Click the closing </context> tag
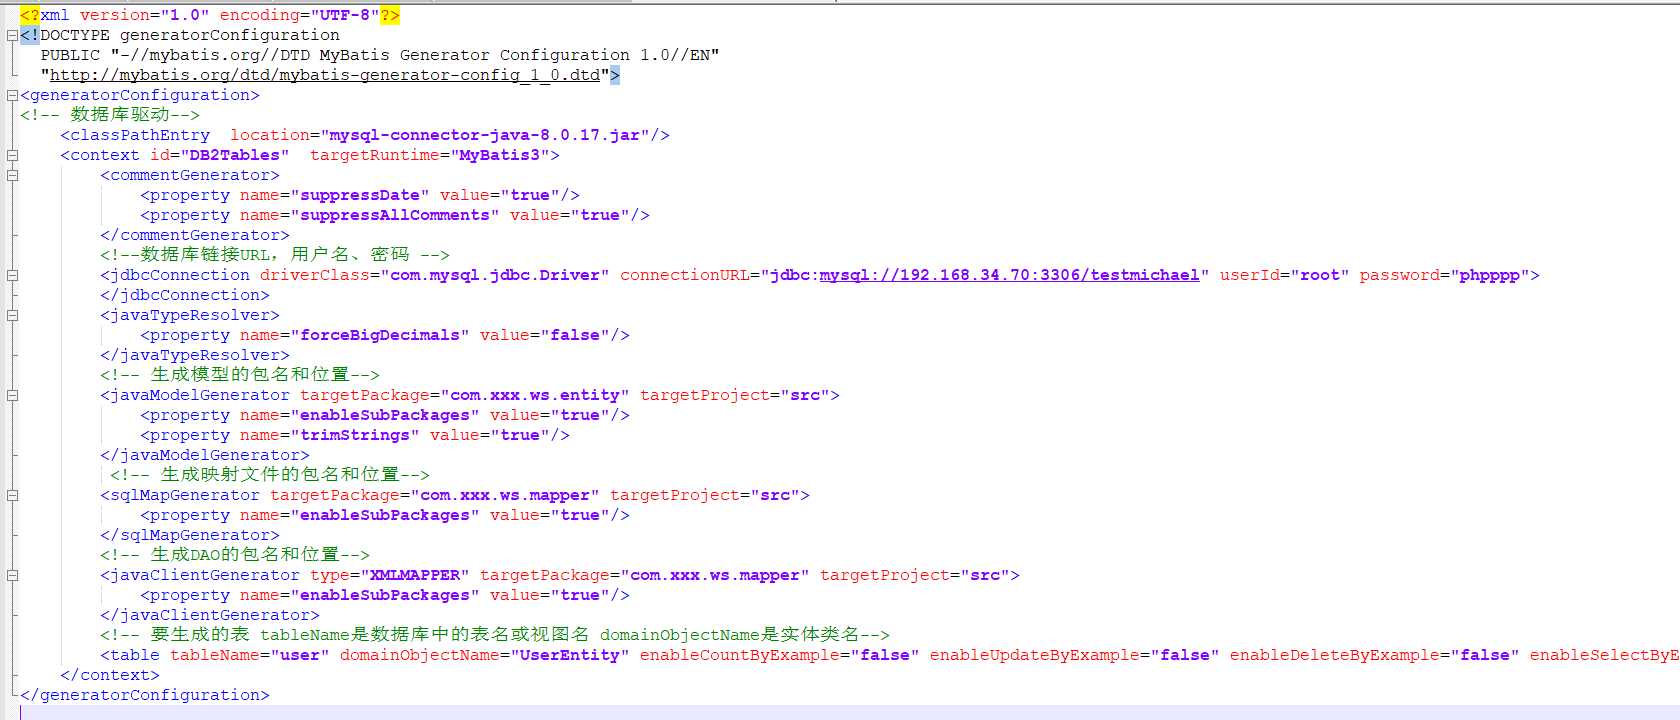This screenshot has height=720, width=1680. [110, 675]
